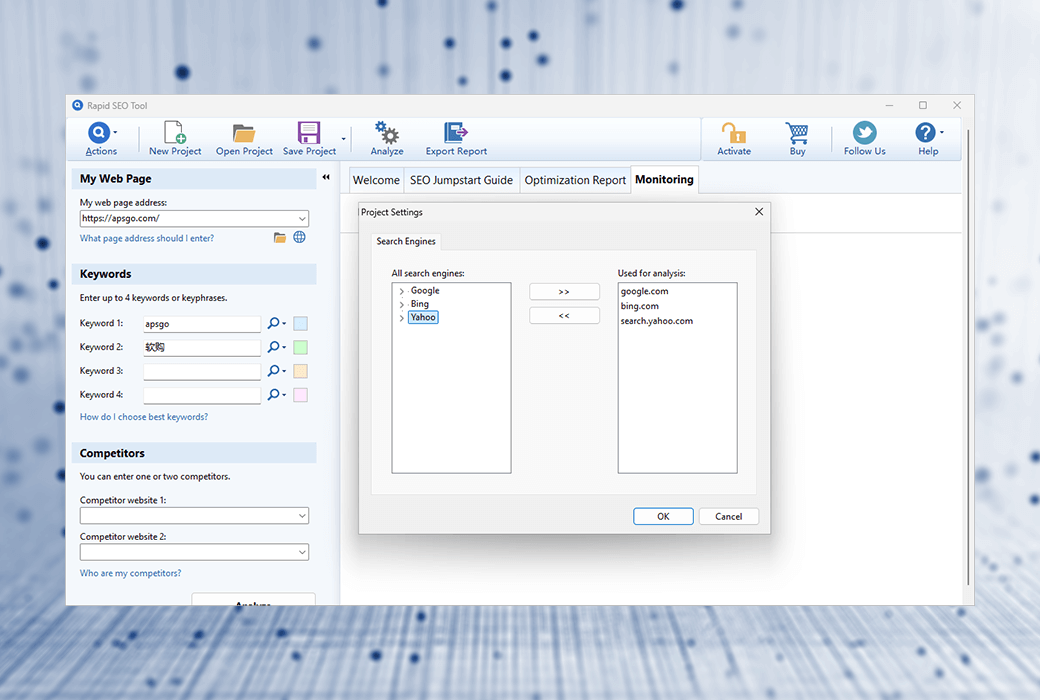Click the Keyword 3 input field

click(202, 372)
